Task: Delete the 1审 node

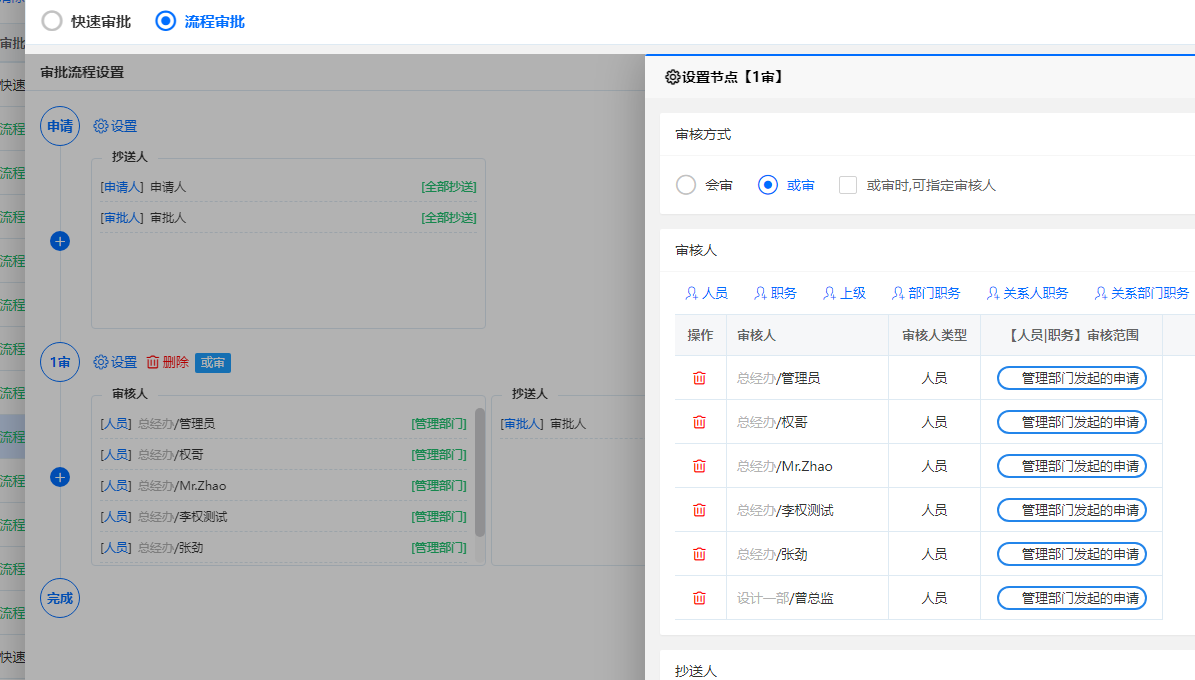Action: click(167, 362)
